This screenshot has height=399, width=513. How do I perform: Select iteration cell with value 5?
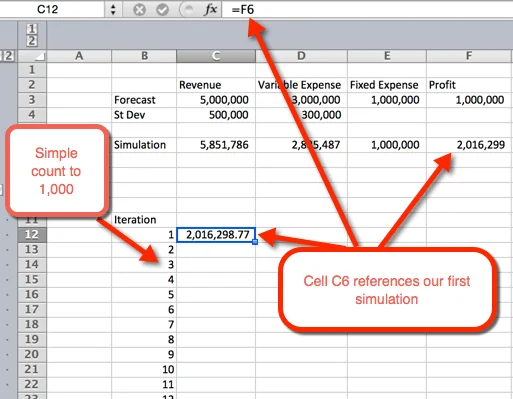click(144, 295)
